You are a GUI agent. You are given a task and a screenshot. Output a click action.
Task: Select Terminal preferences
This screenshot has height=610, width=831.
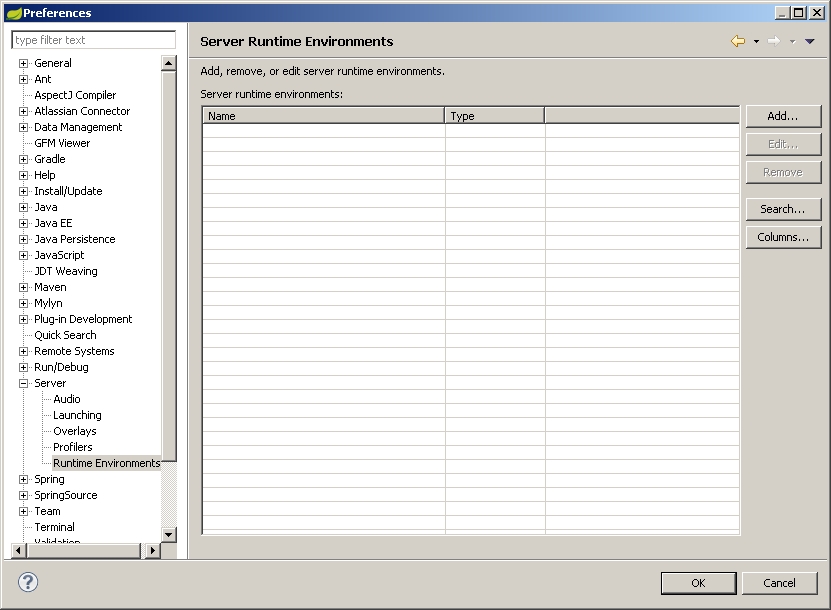click(x=55, y=527)
